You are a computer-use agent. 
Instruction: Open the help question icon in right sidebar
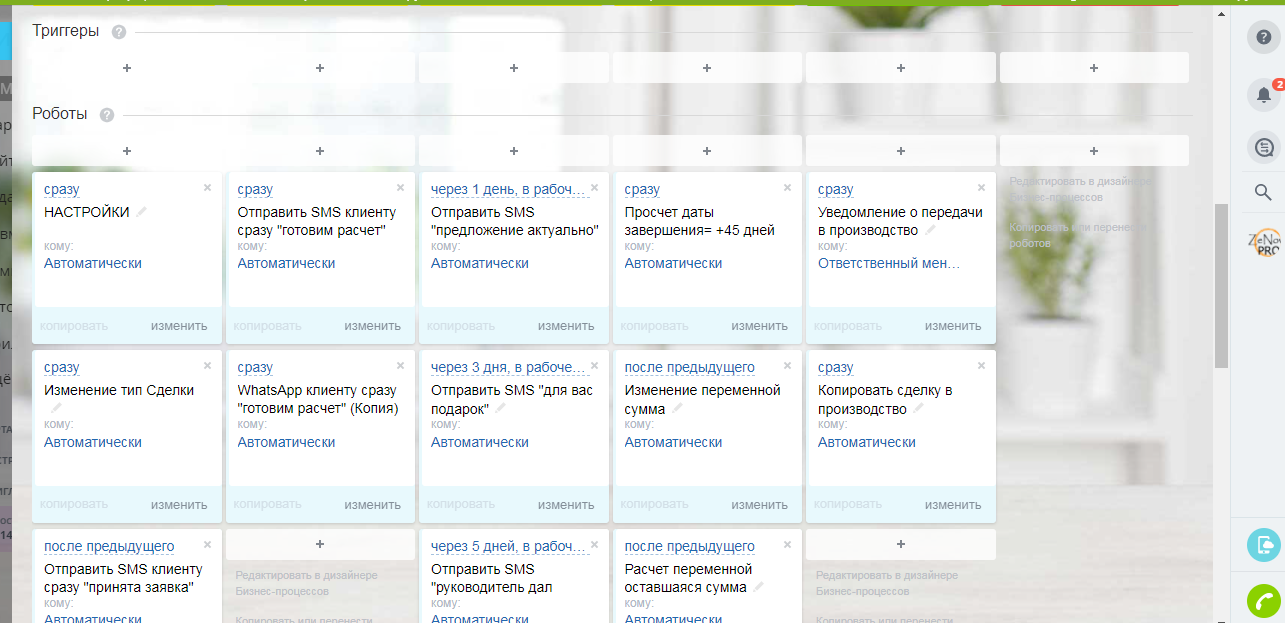pos(1264,37)
